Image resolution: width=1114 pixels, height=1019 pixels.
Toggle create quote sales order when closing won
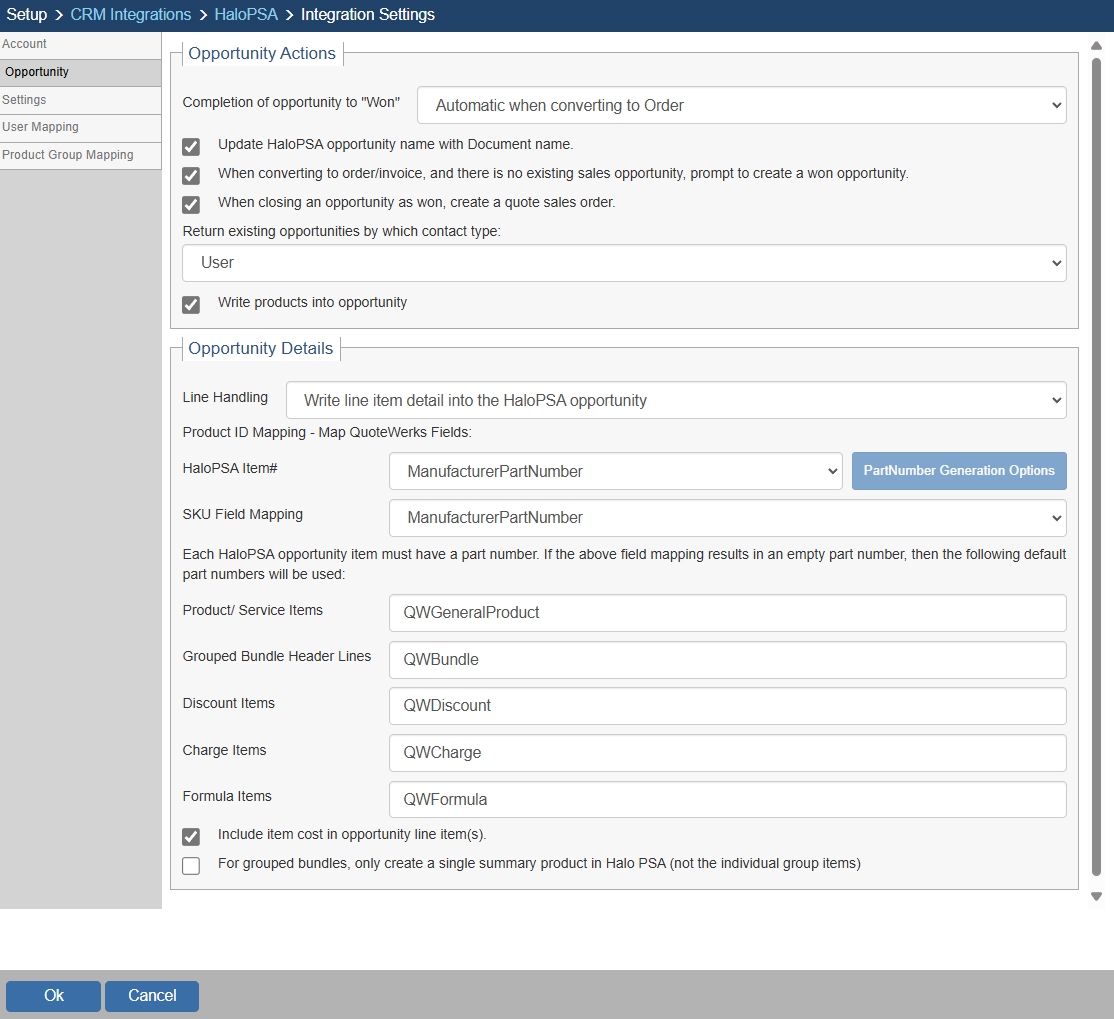point(191,205)
